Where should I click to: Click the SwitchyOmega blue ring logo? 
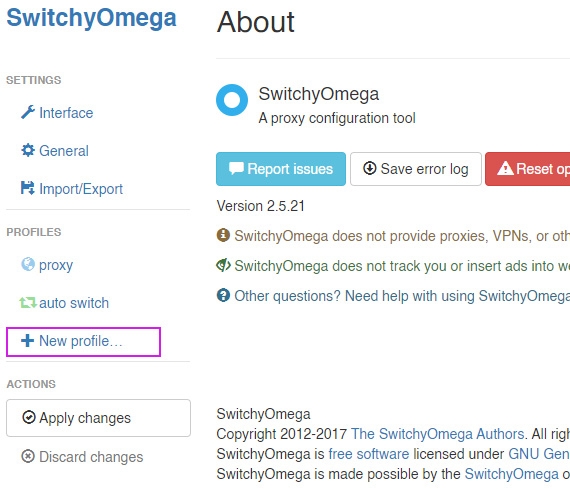[232, 100]
